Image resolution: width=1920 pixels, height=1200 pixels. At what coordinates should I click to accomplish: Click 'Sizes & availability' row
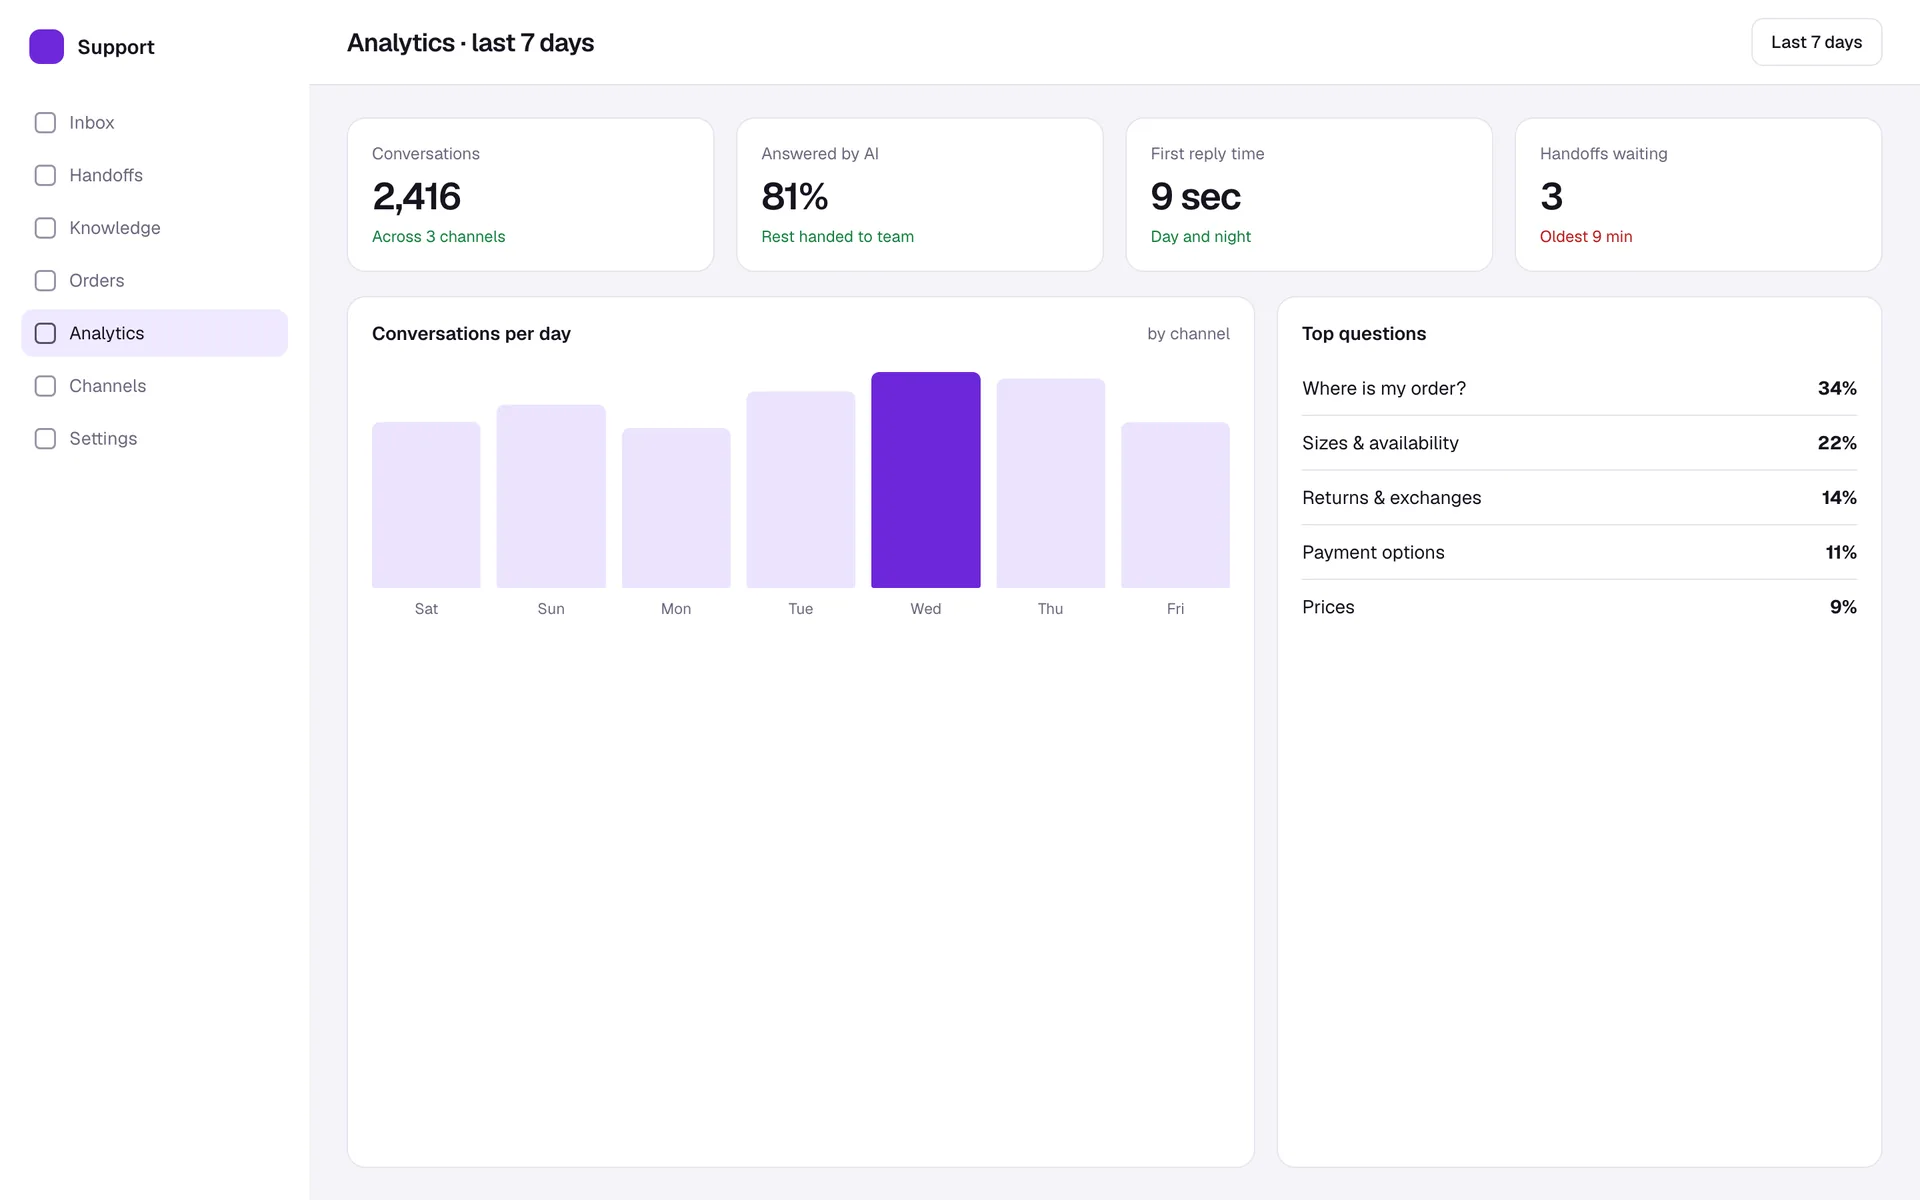click(1579, 443)
